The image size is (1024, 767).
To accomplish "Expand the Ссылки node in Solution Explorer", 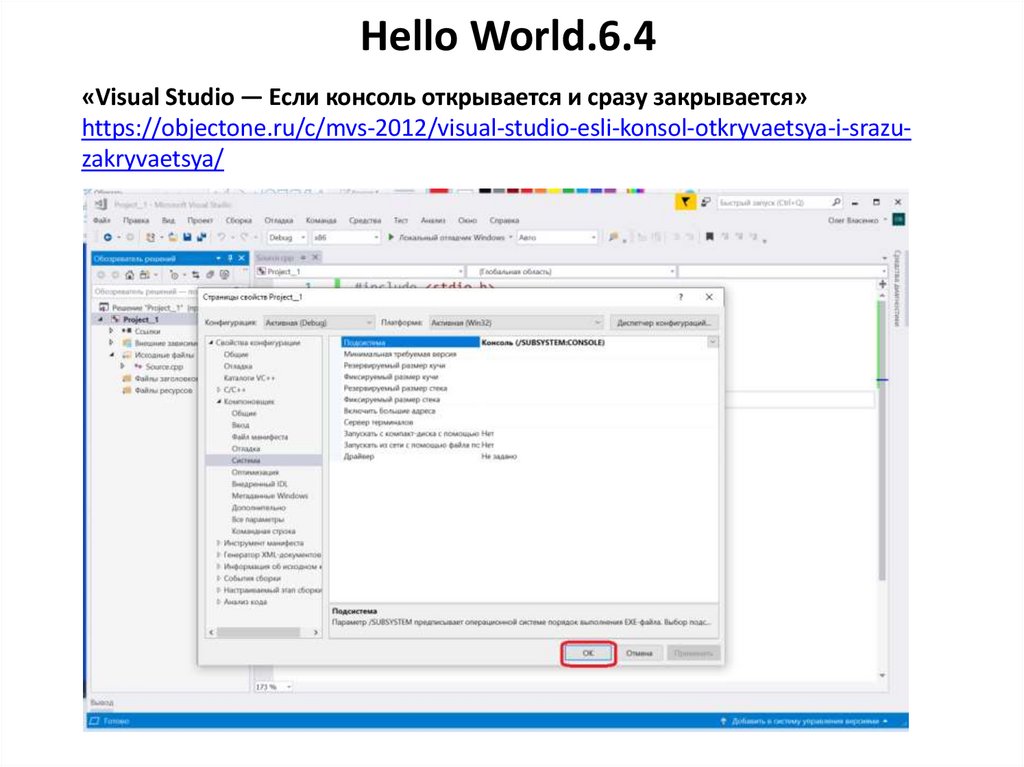I will (x=111, y=331).
